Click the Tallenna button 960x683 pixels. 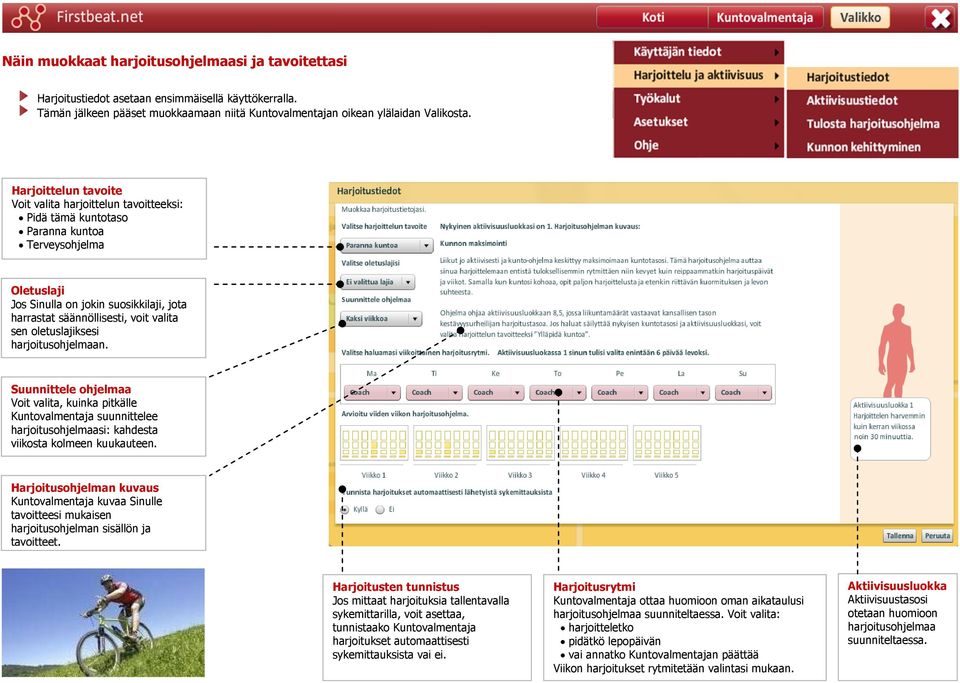tap(899, 536)
